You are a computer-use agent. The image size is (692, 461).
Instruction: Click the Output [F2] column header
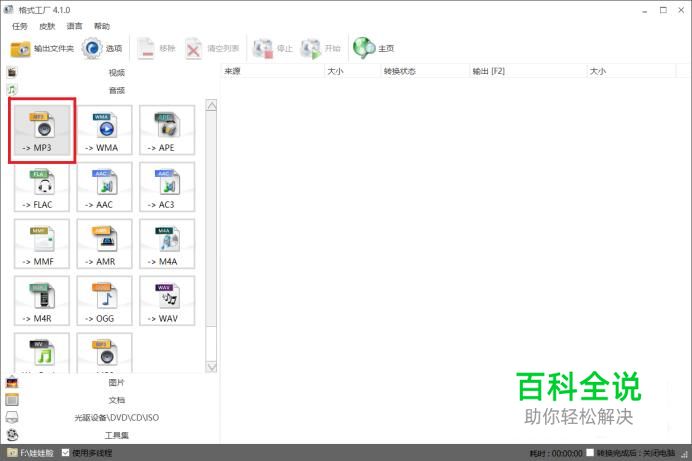[528, 71]
